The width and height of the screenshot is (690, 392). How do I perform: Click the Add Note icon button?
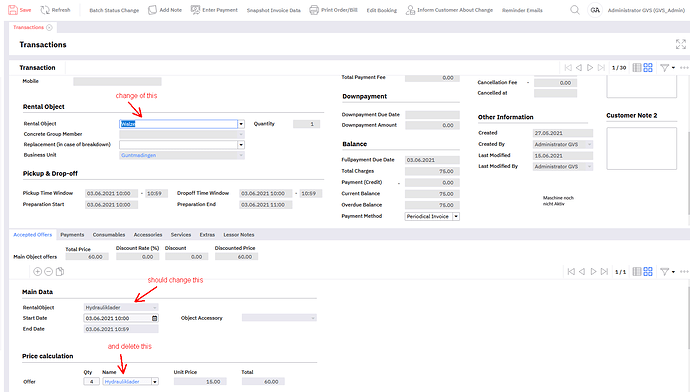coord(152,10)
